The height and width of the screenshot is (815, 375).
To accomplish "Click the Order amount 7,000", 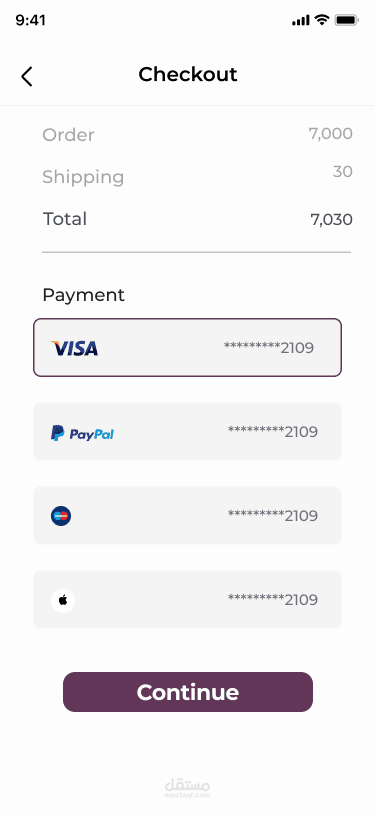I will click(x=331, y=134).
